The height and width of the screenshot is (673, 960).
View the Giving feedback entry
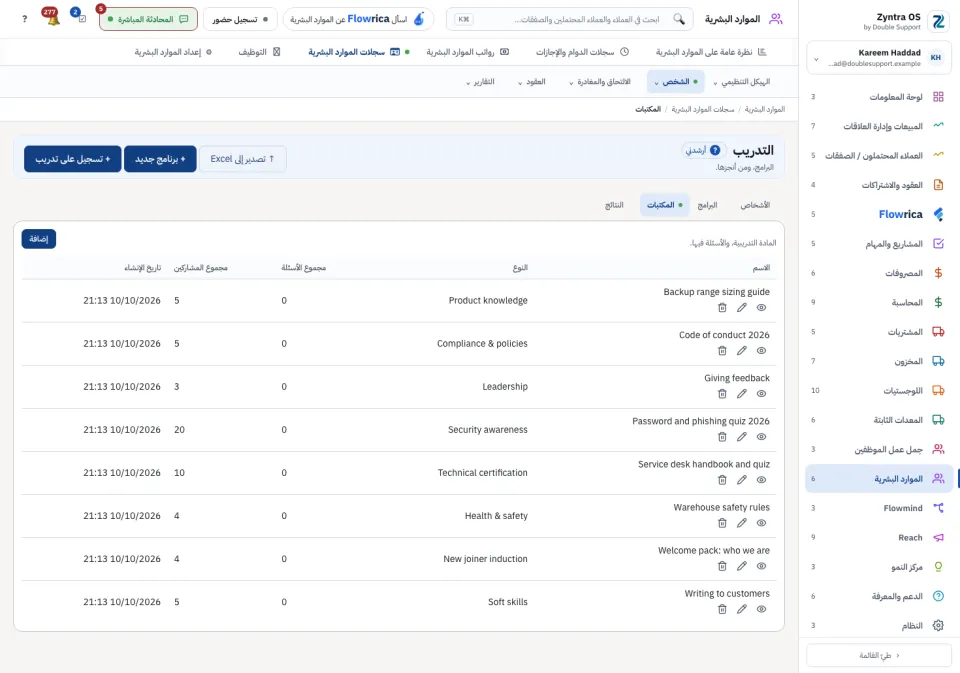point(762,394)
